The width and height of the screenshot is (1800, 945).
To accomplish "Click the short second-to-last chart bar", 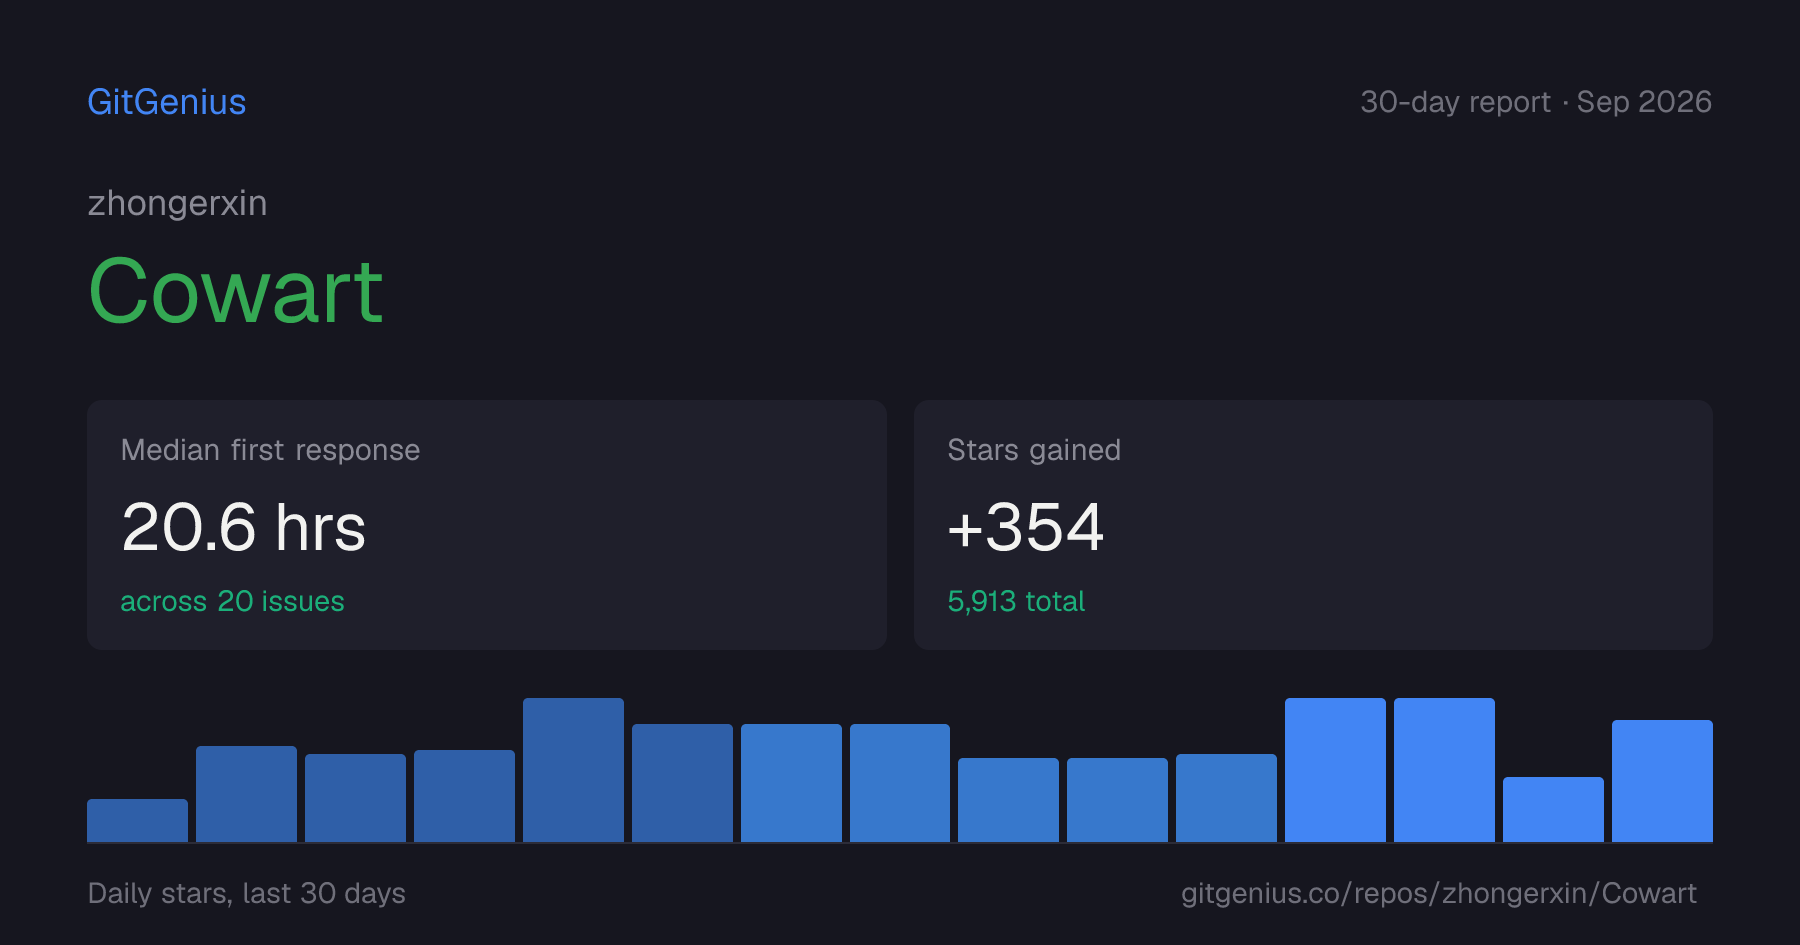I will (x=1553, y=809).
